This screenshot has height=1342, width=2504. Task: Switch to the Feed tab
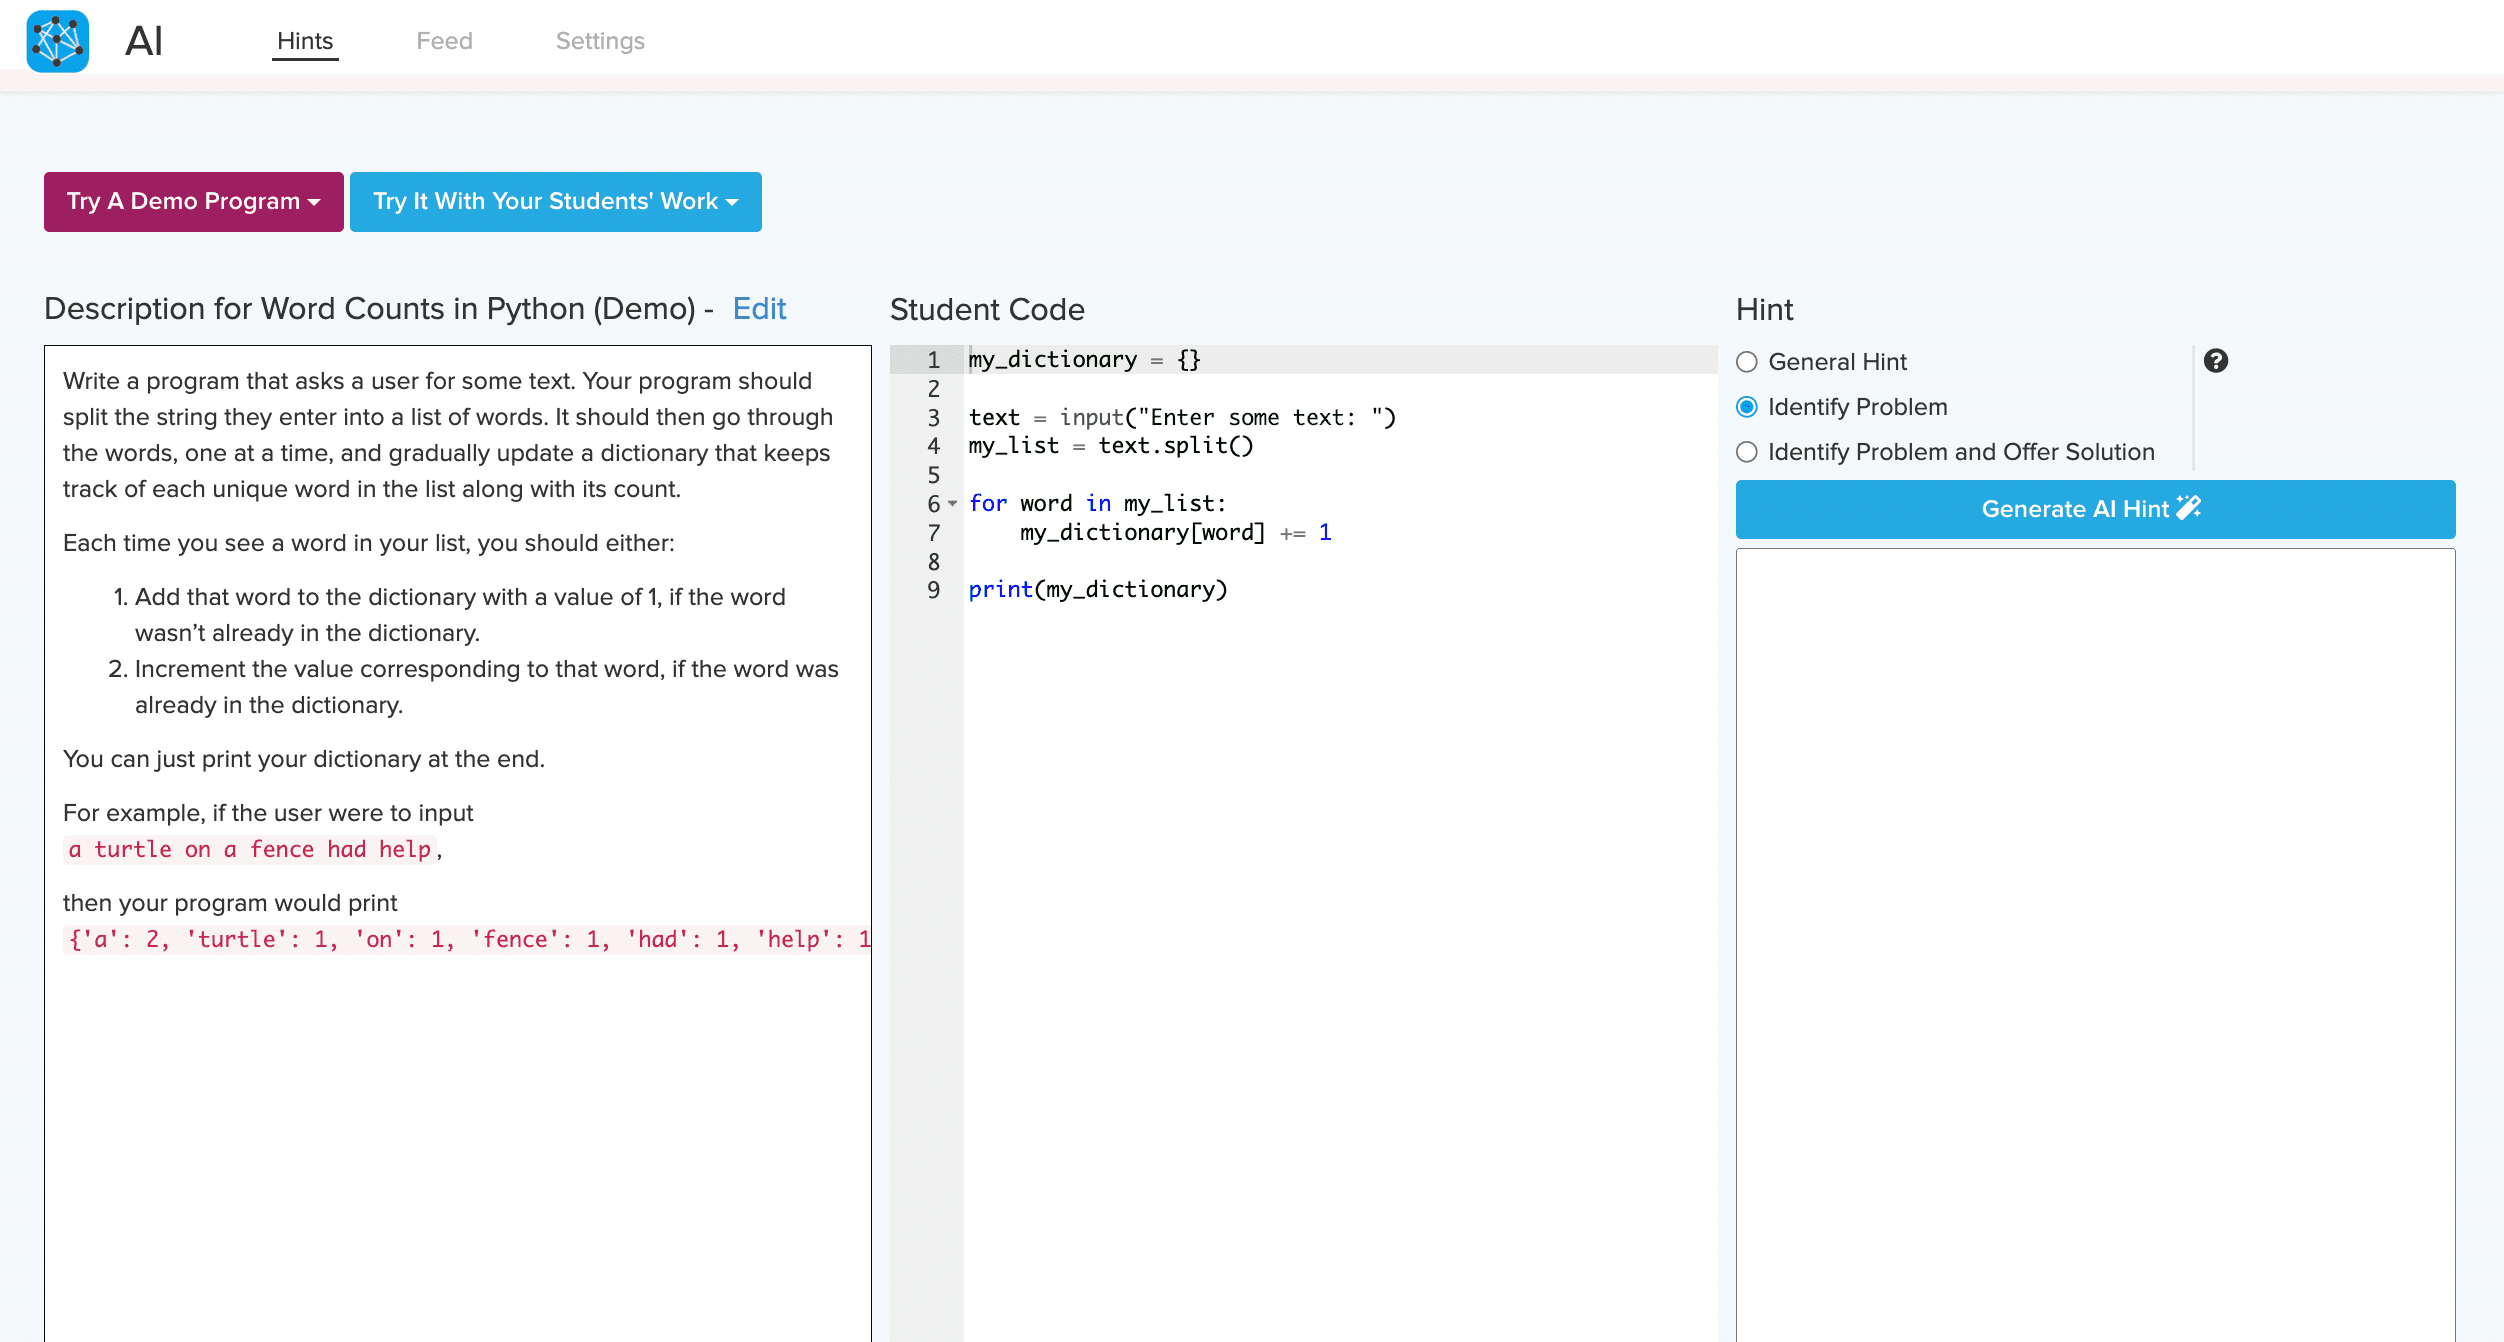coord(444,41)
